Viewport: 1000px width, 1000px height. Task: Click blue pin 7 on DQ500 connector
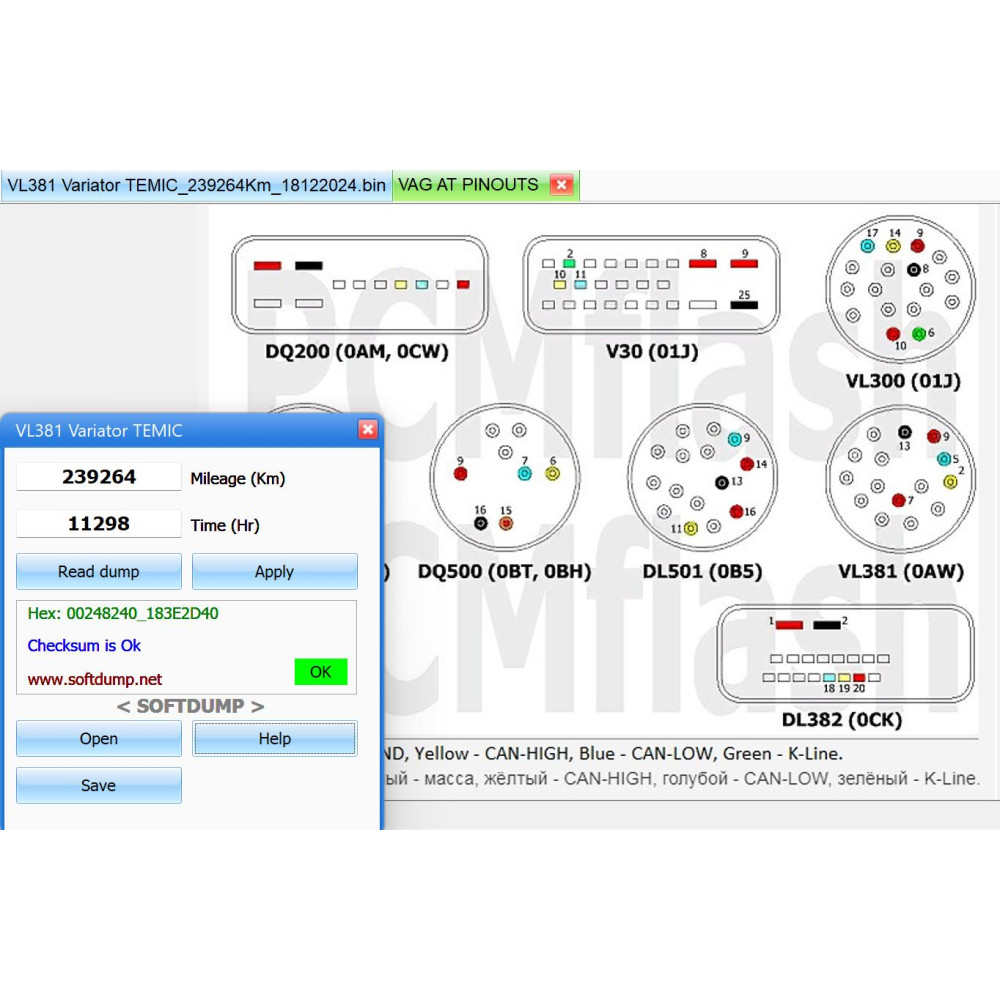pyautogui.click(x=525, y=473)
